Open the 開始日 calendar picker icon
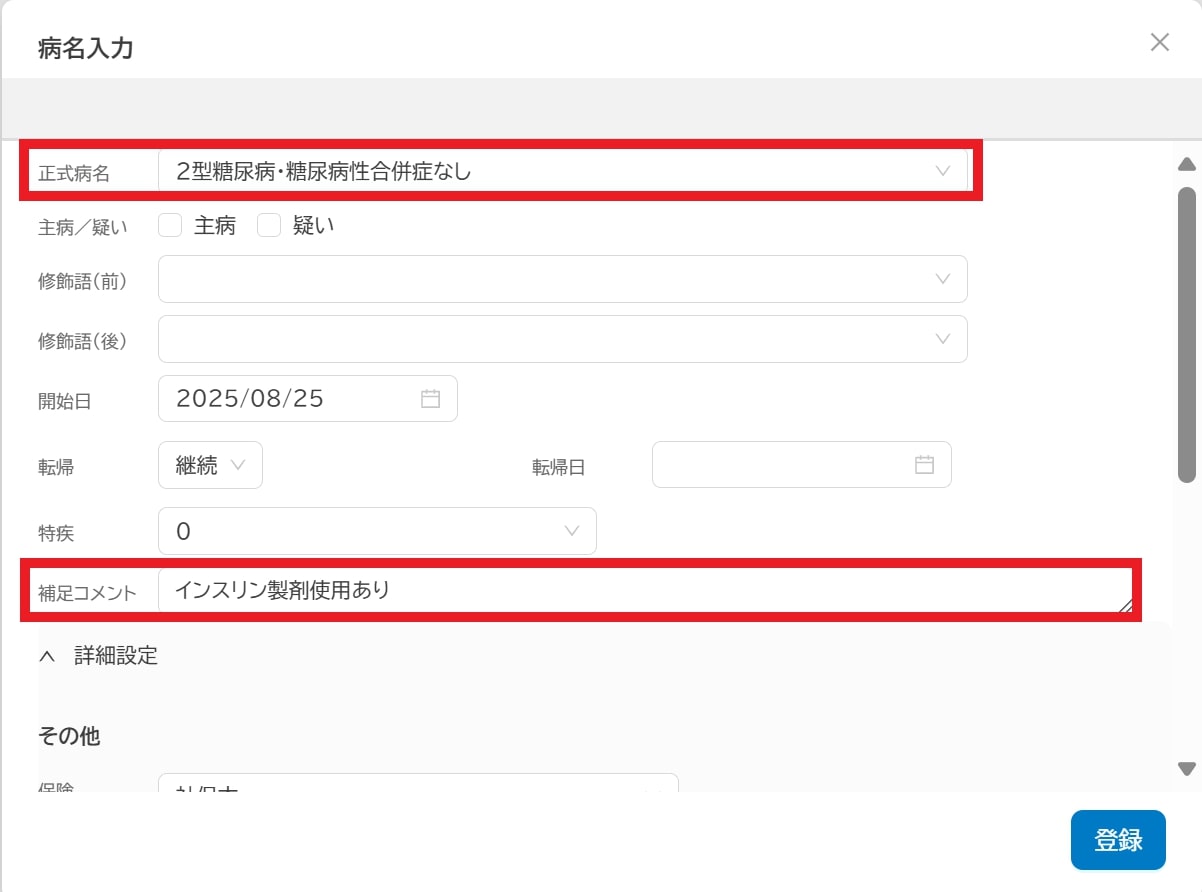This screenshot has width=1202, height=892. 430,398
